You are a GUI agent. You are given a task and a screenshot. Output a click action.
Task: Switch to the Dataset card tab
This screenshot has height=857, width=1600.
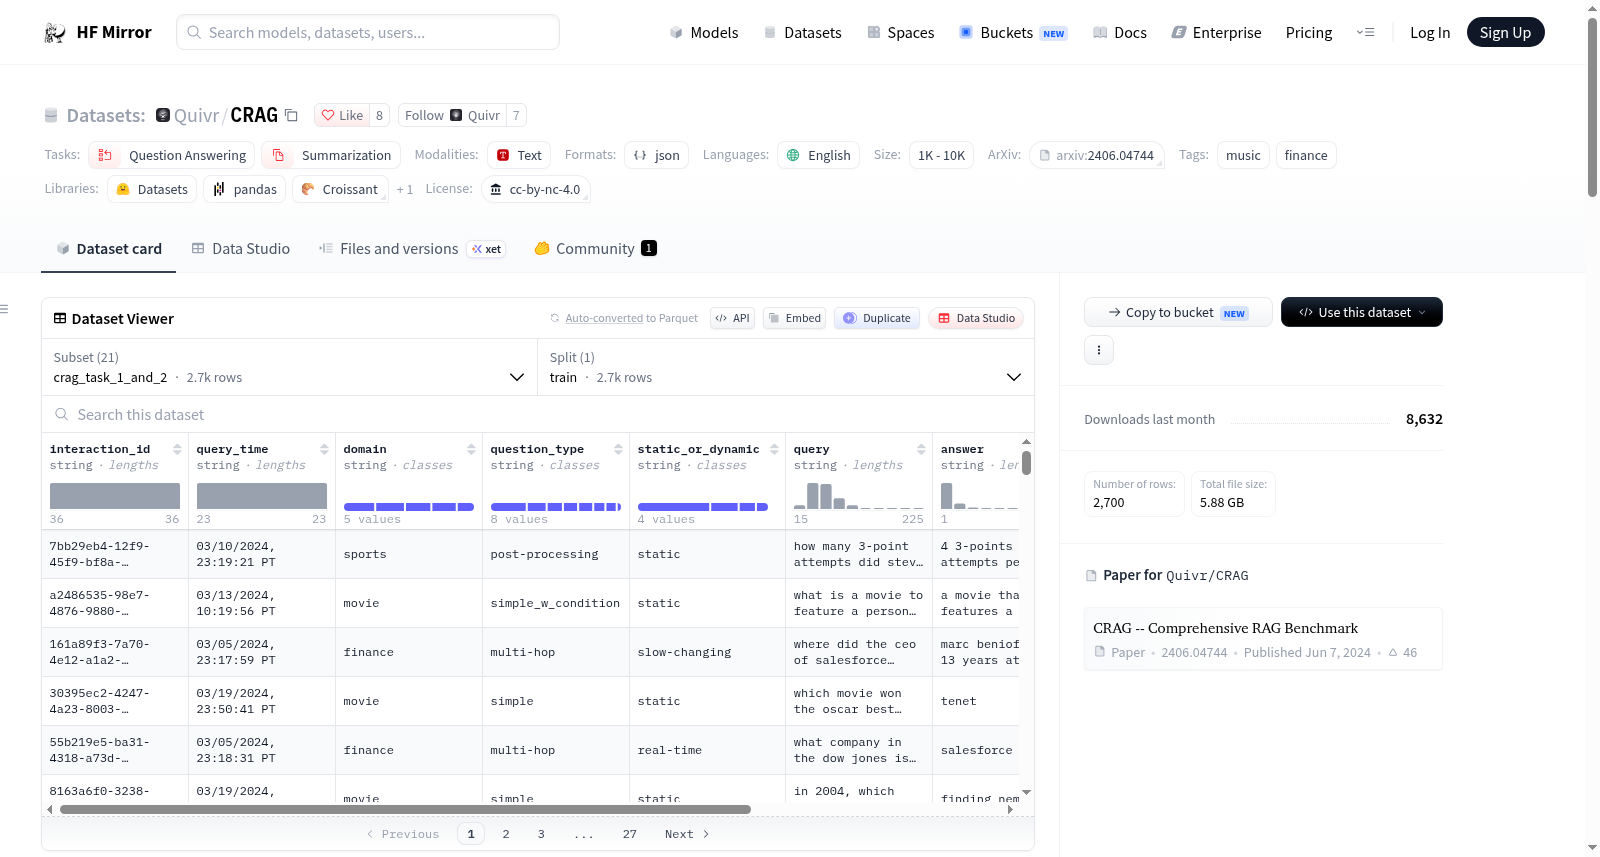(109, 249)
